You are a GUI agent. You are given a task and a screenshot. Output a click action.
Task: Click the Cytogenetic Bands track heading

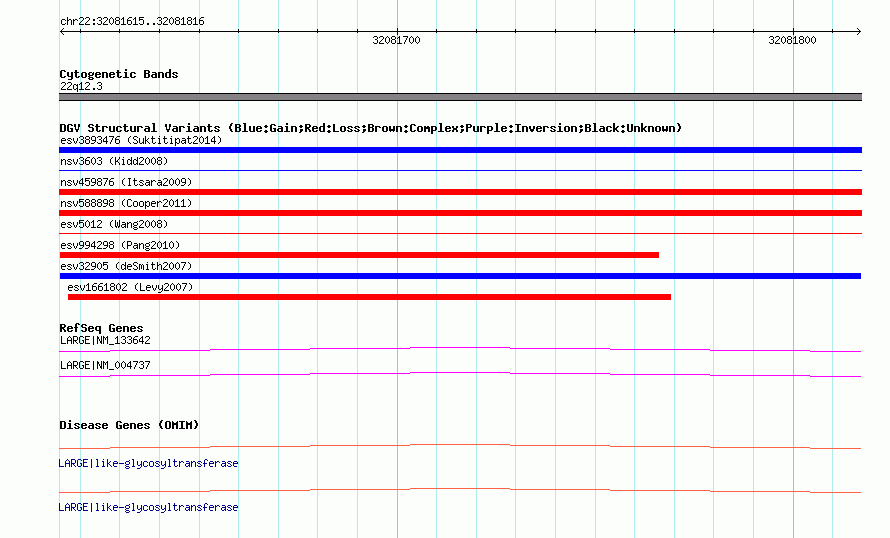tap(119, 74)
